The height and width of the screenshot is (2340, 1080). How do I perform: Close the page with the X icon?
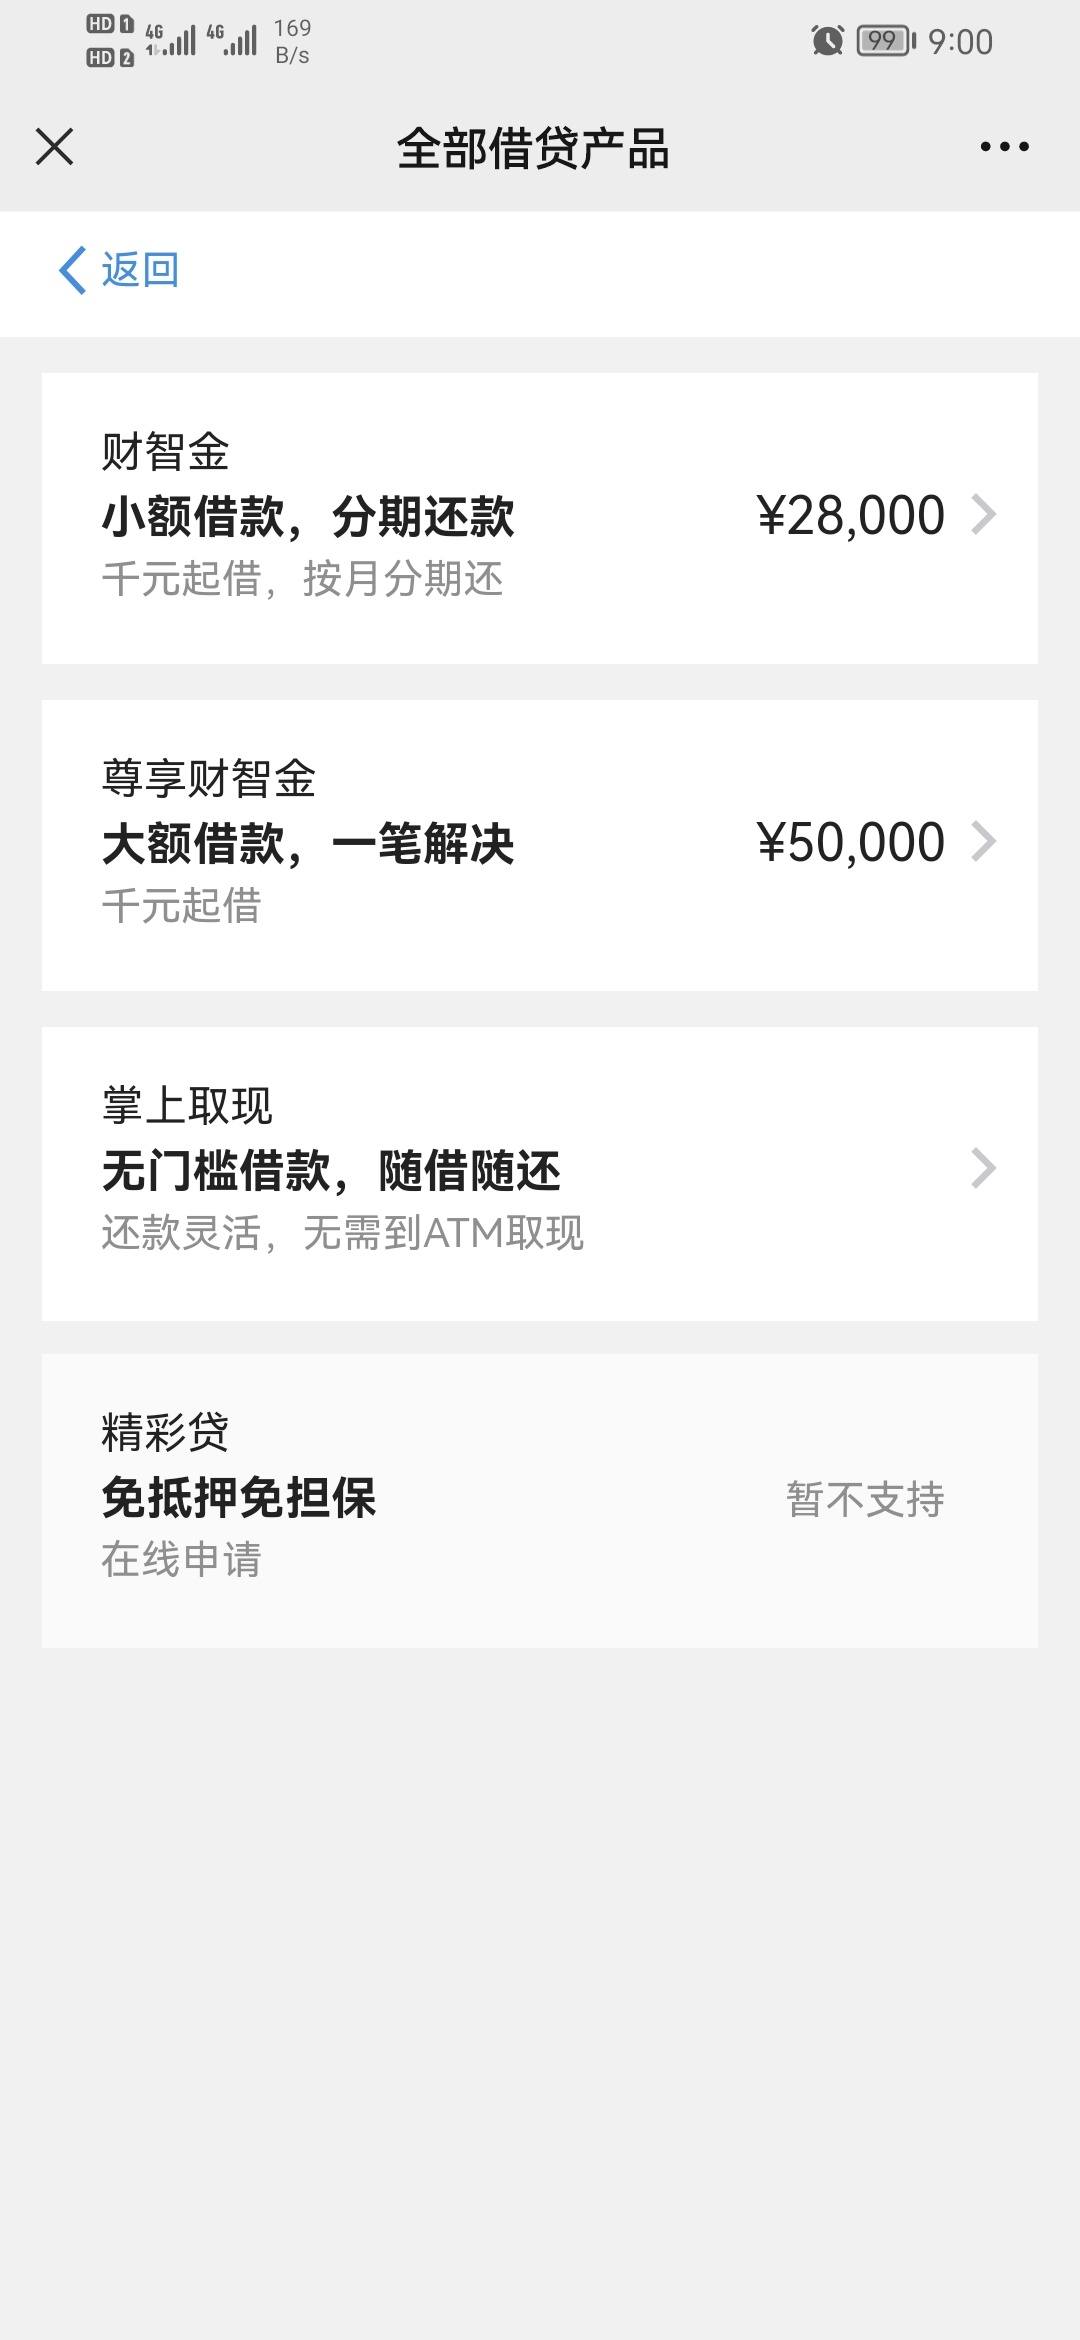pos(54,146)
